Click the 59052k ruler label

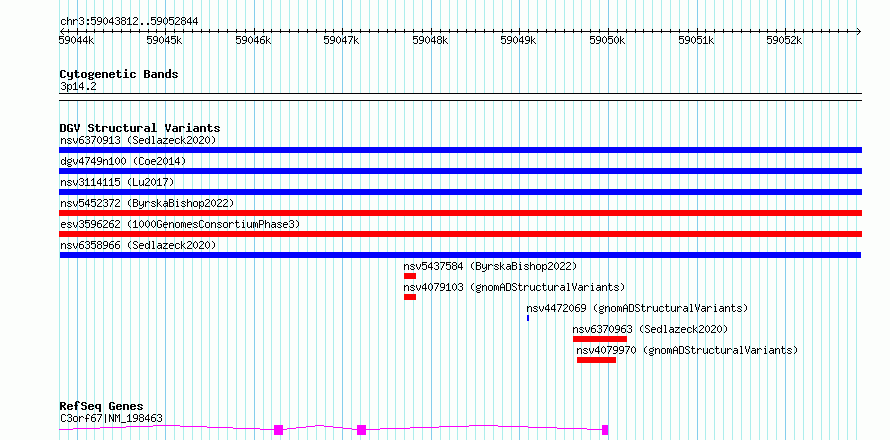pyautogui.click(x=785, y=40)
